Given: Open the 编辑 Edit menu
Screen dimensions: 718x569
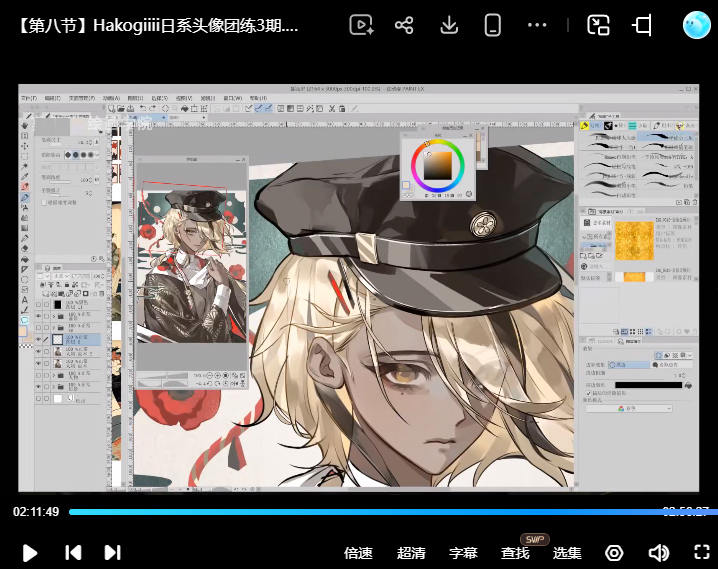Looking at the screenshot, I should [52, 98].
